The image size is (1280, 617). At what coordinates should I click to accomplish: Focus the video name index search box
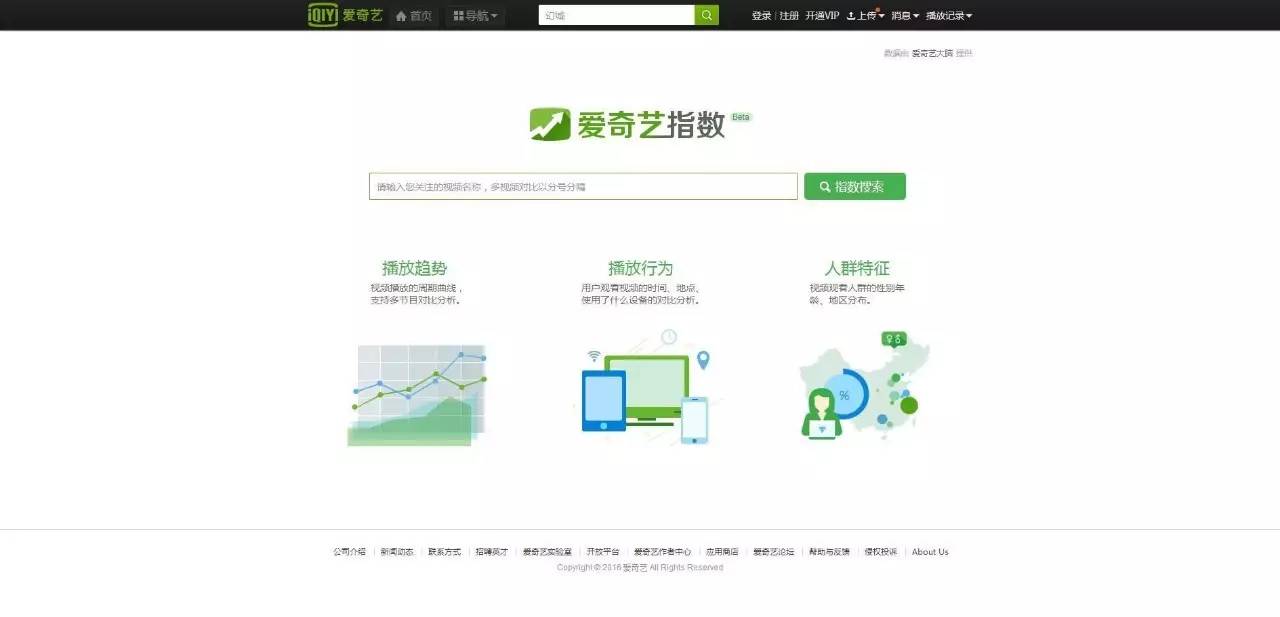(583, 187)
